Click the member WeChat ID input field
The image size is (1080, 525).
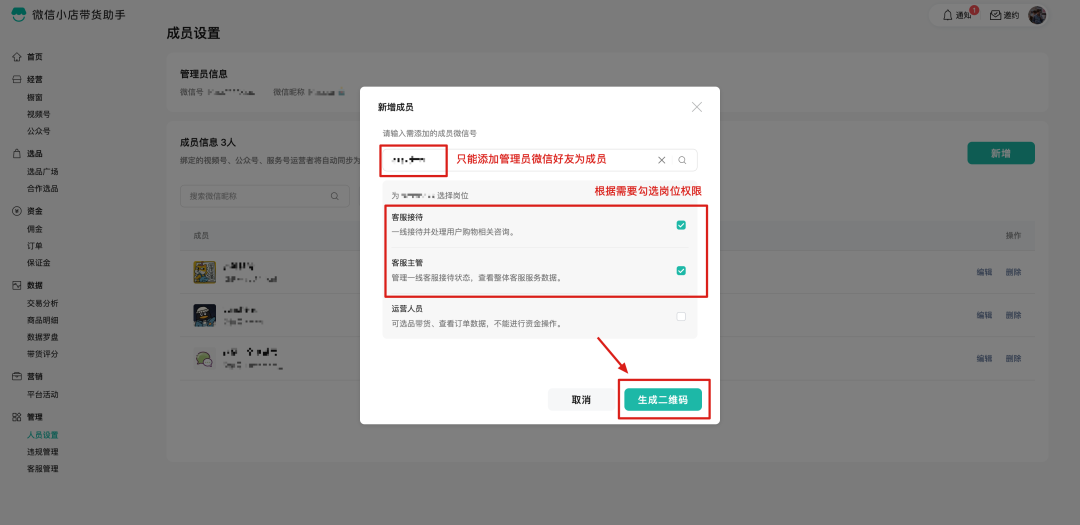540,160
